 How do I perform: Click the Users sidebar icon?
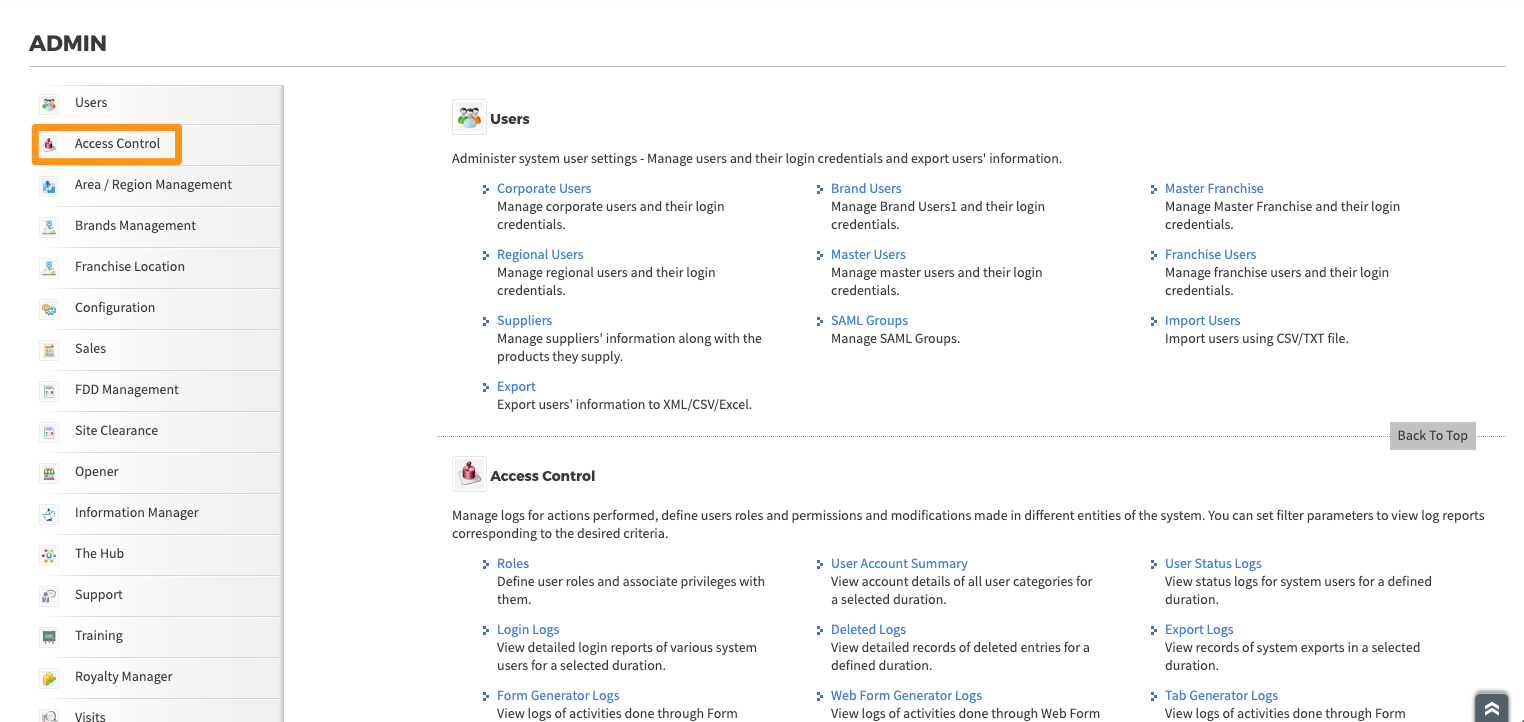[x=48, y=104]
